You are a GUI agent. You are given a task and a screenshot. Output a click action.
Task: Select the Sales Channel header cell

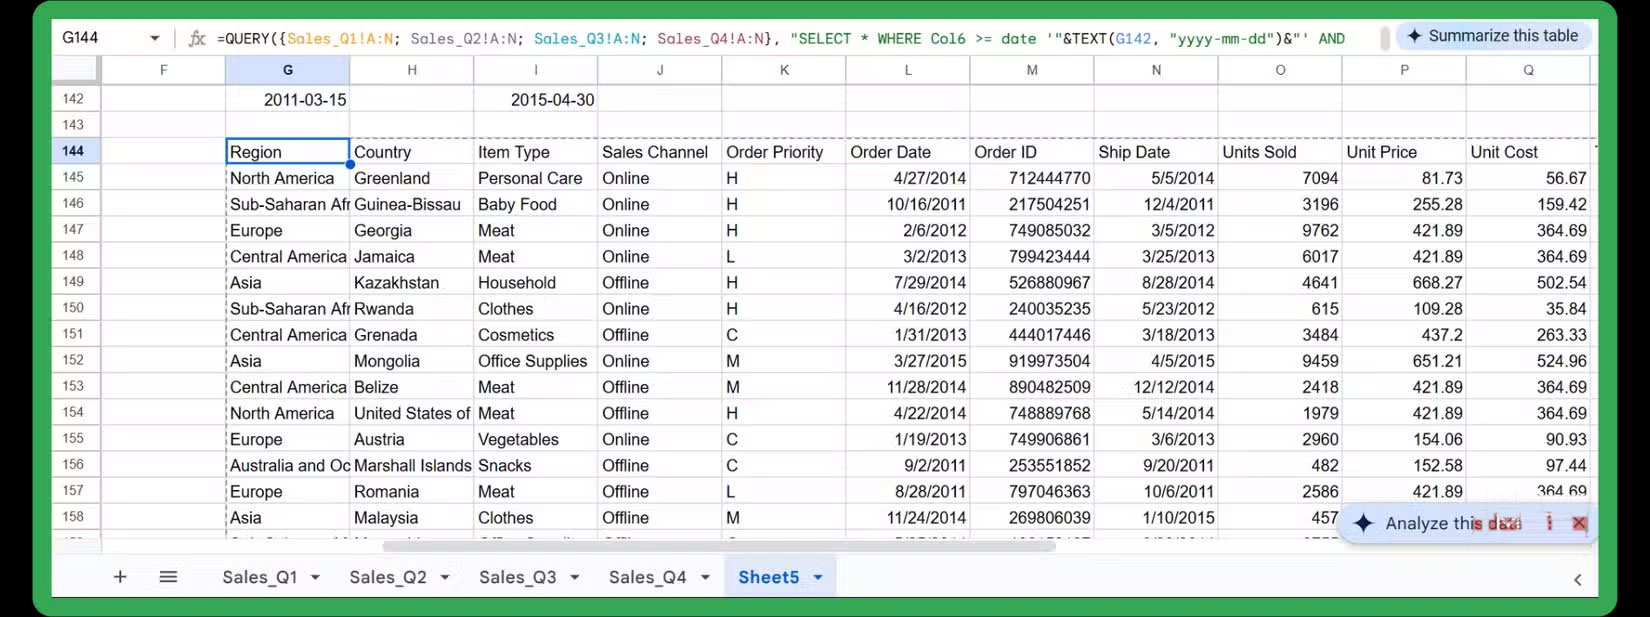point(660,152)
